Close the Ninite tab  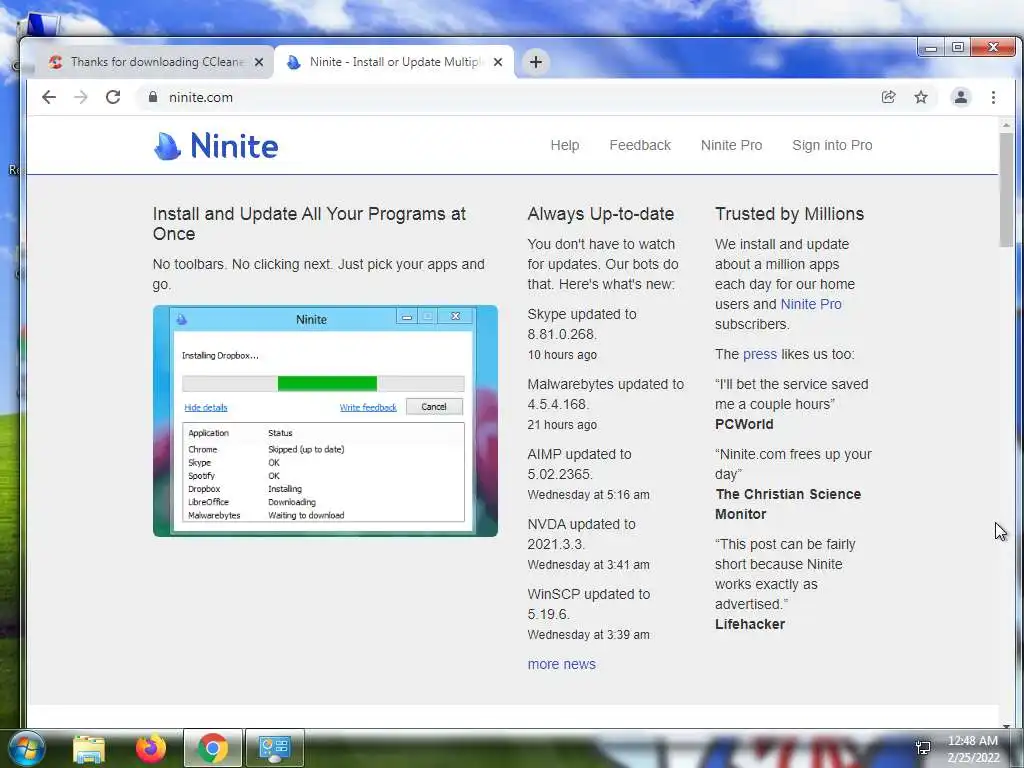[x=498, y=62]
